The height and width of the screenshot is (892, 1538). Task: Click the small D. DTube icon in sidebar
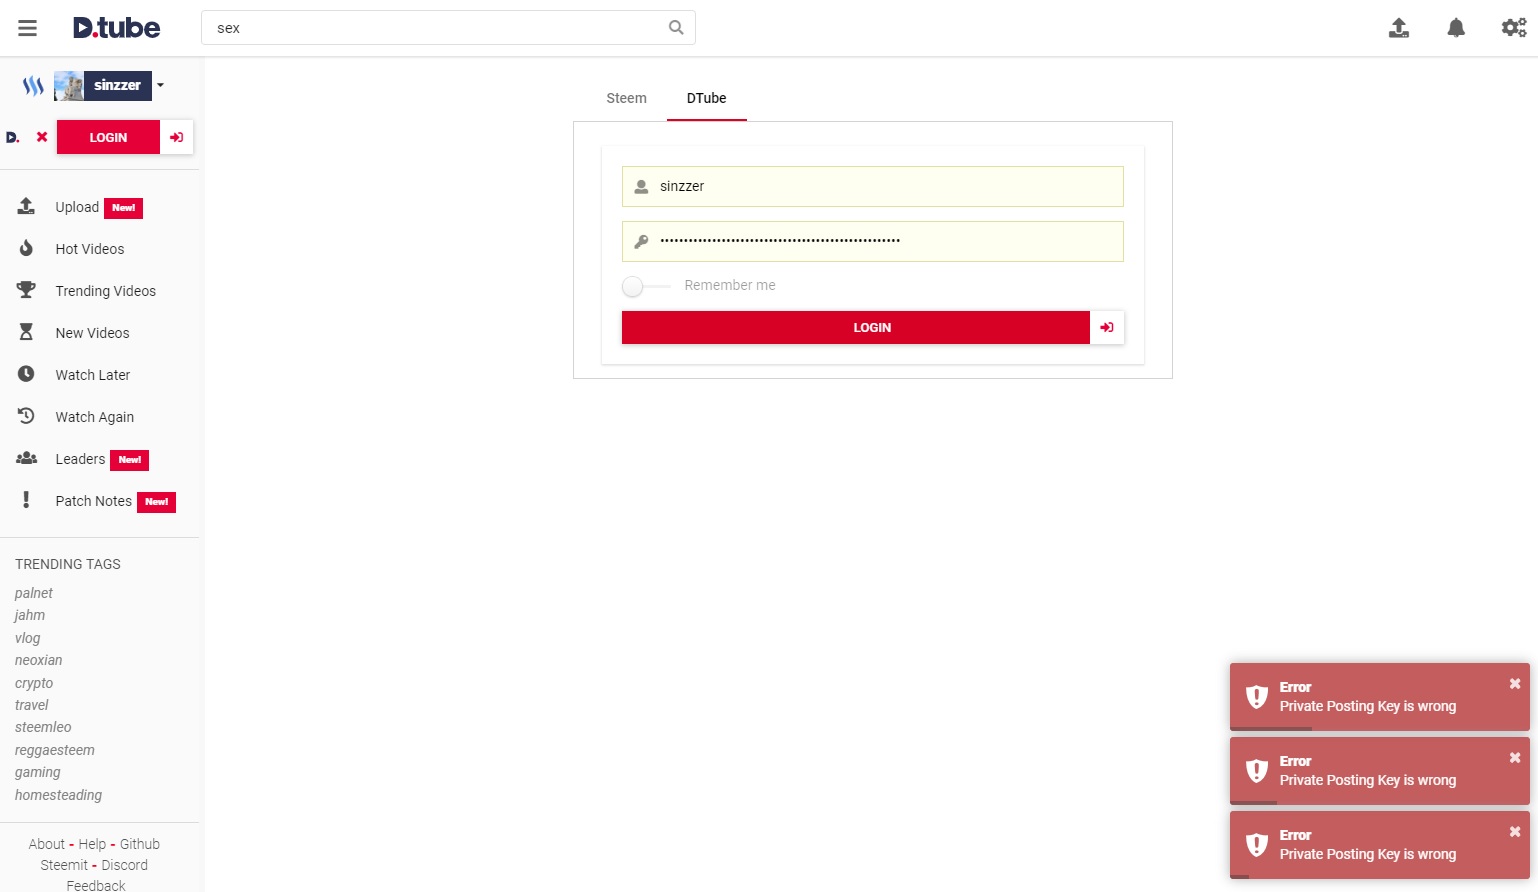coord(13,137)
